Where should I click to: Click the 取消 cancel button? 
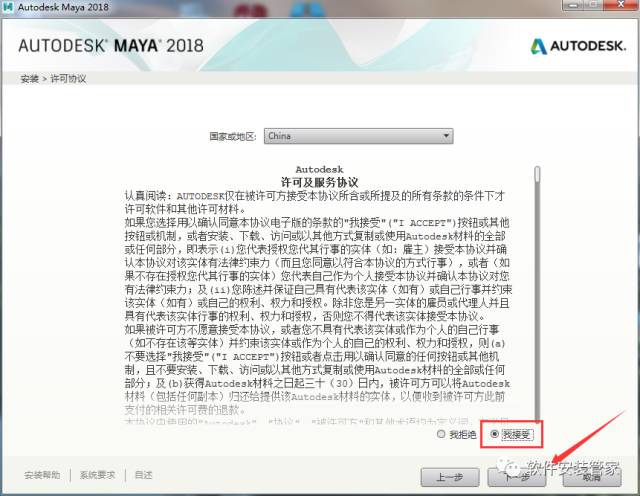[592, 477]
